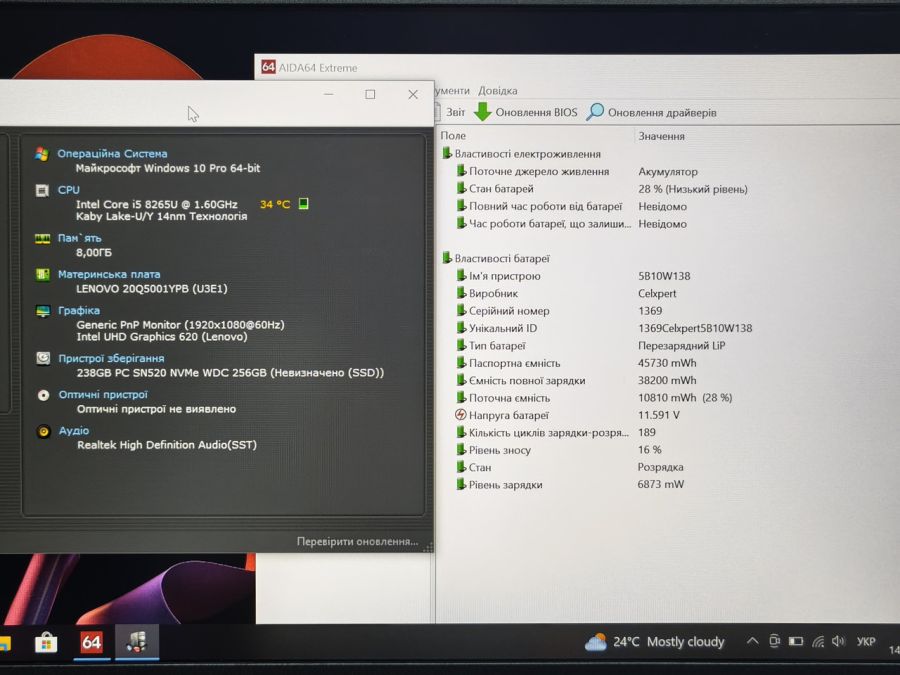Click the motherboard icon

[42, 275]
